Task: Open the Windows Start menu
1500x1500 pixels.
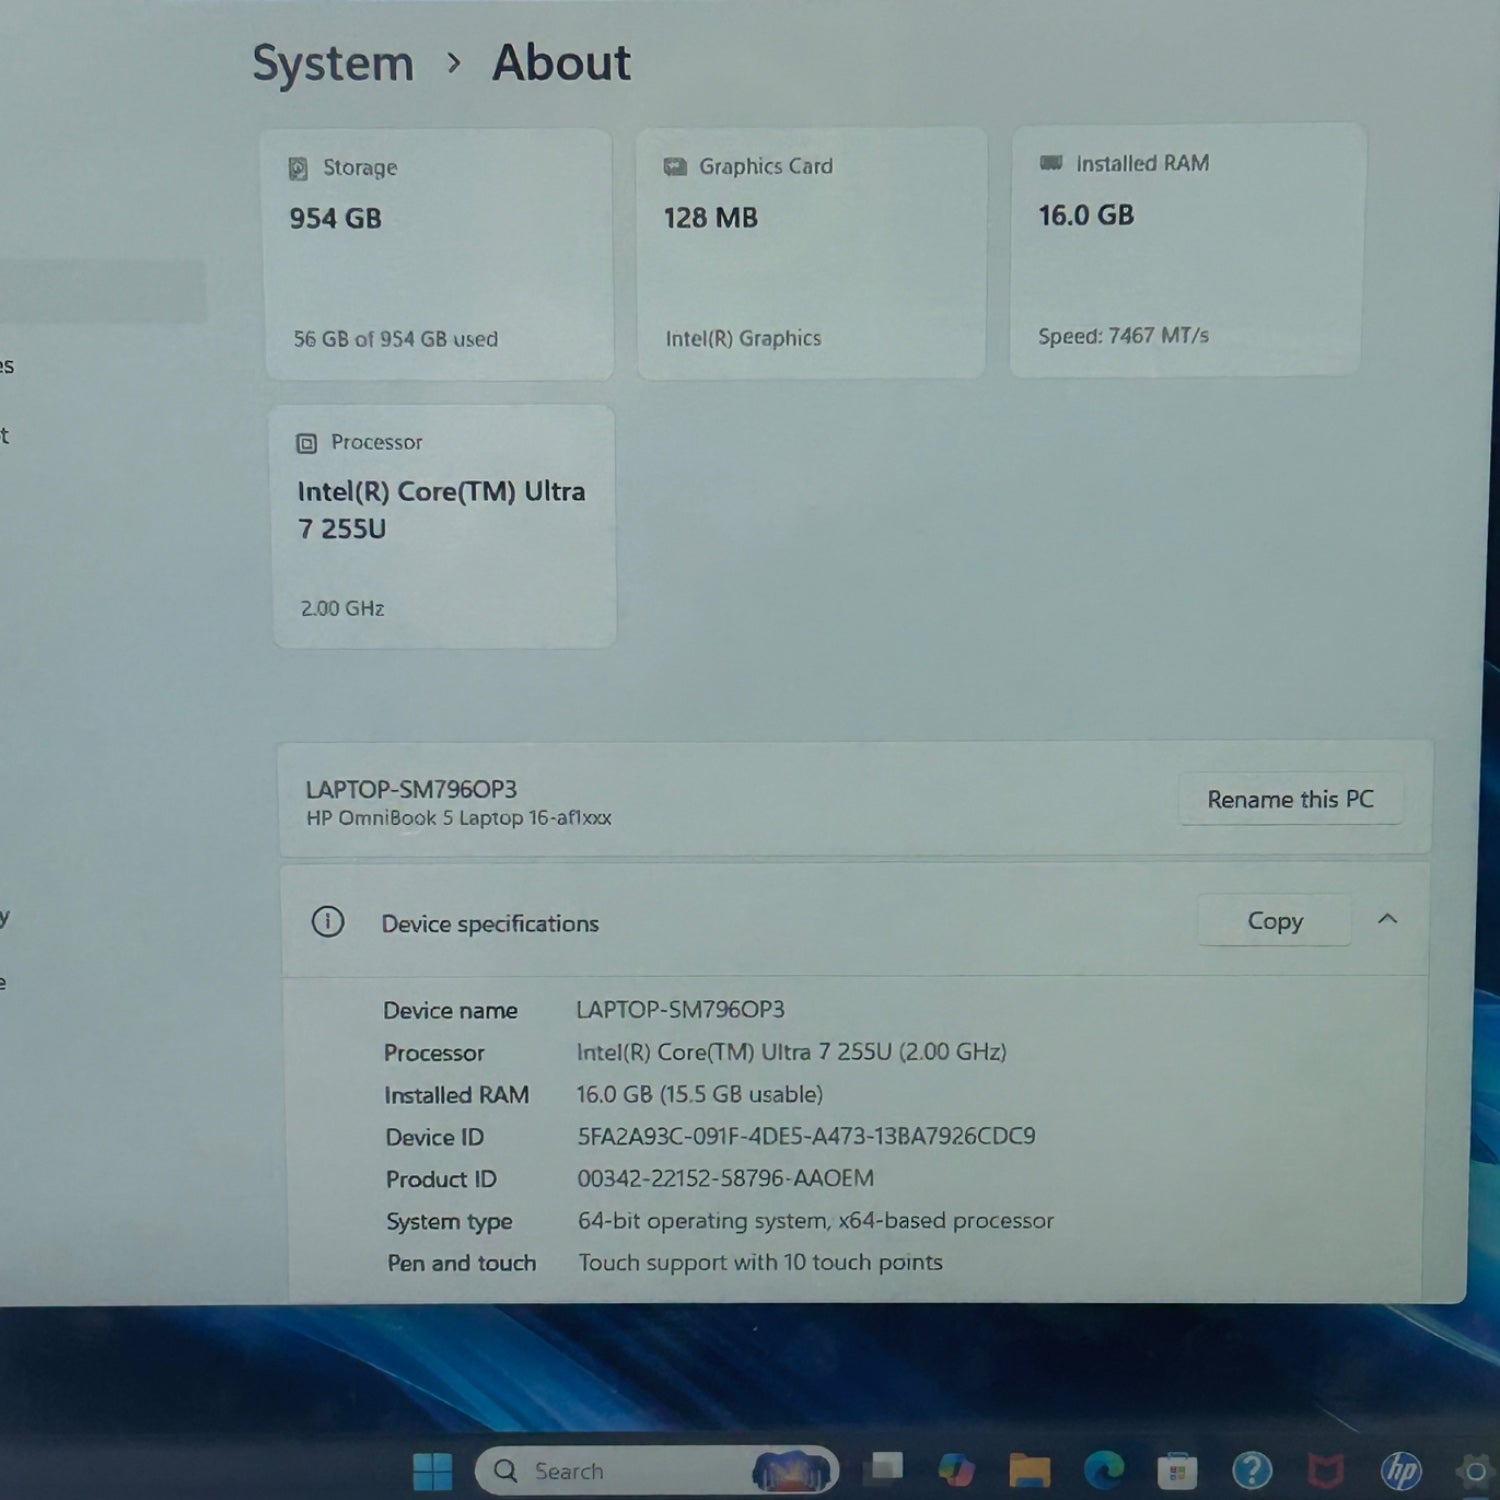Action: click(432, 1472)
